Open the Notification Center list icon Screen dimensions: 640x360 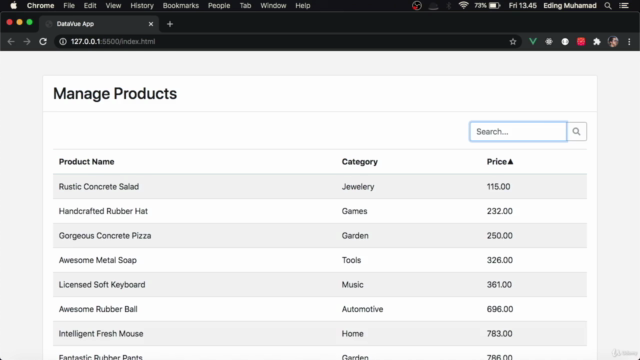pos(624,6)
